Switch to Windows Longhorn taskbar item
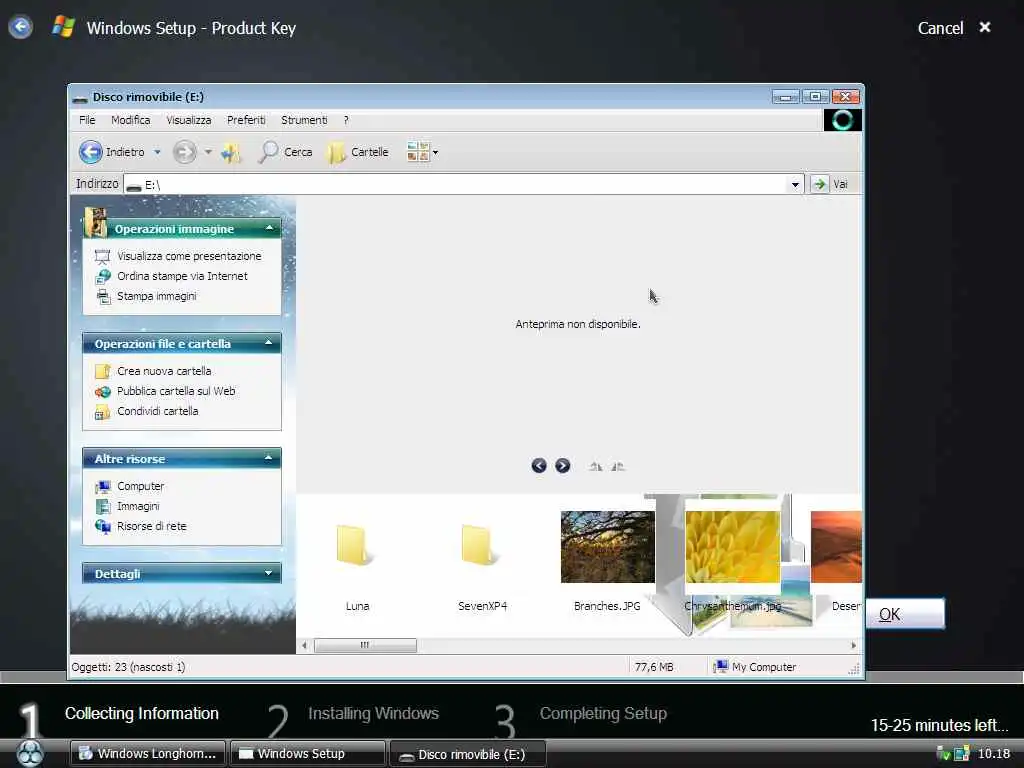Viewport: 1024px width, 768px height. (148, 754)
